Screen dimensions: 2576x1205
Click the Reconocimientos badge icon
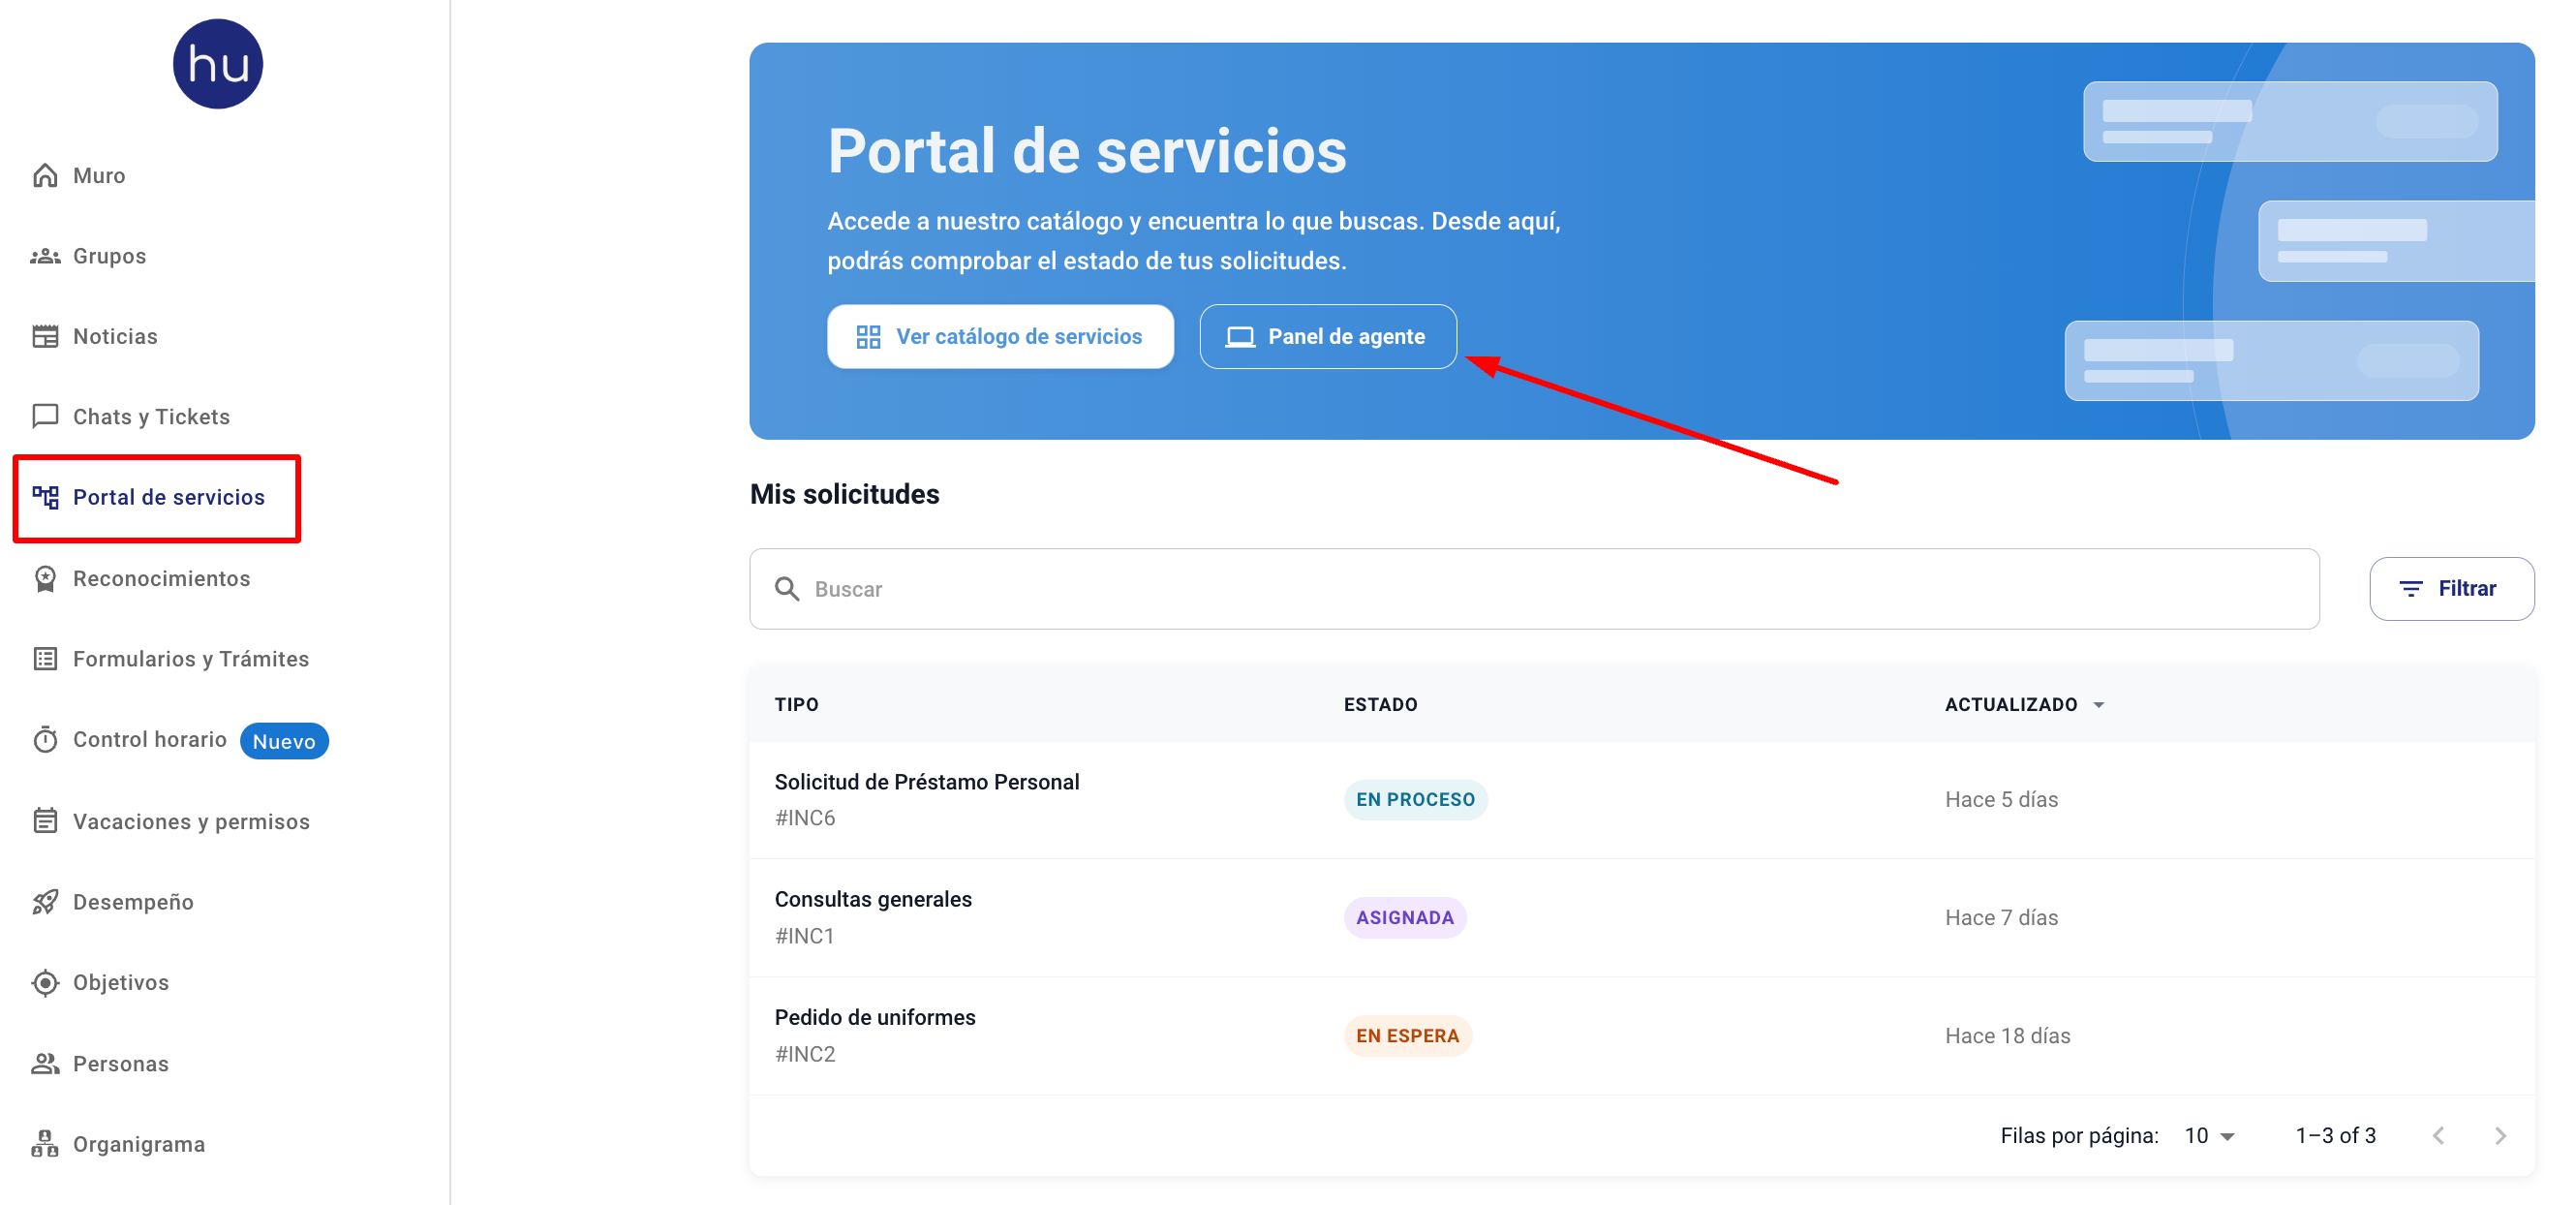click(45, 579)
